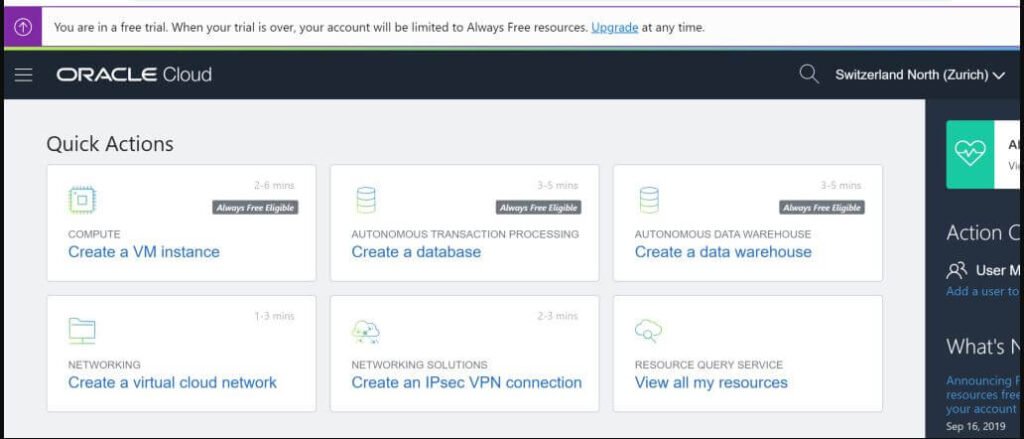The width and height of the screenshot is (1024, 439).
Task: Click AUTONOMOUS TRANSACTION PROCESSING label
Action: [x=465, y=234]
